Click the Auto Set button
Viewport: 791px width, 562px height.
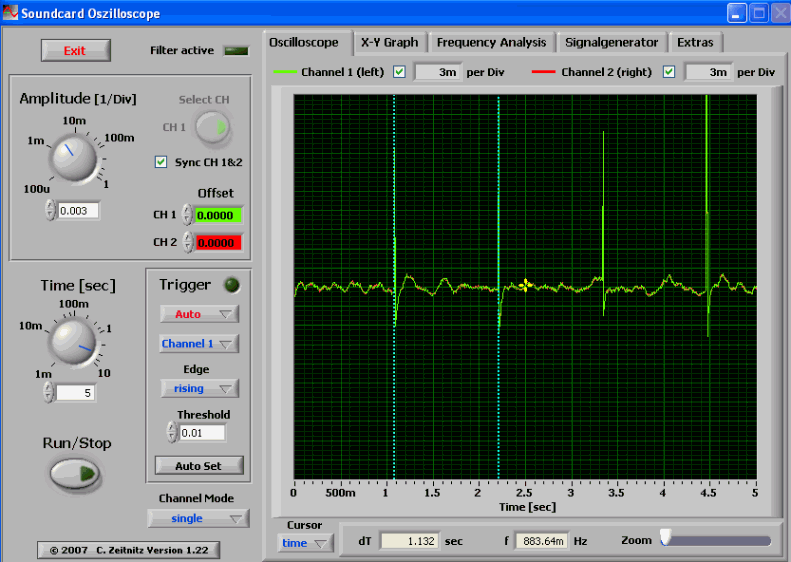pyautogui.click(x=199, y=466)
